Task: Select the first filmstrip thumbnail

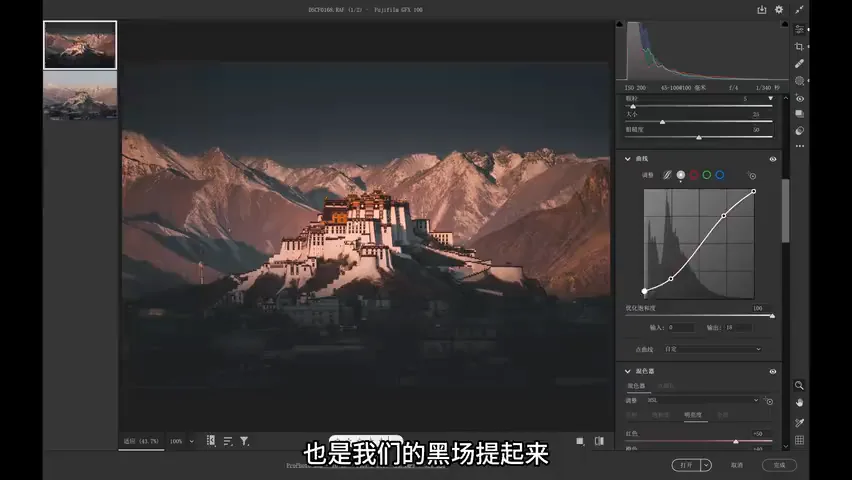Action: tap(80, 45)
